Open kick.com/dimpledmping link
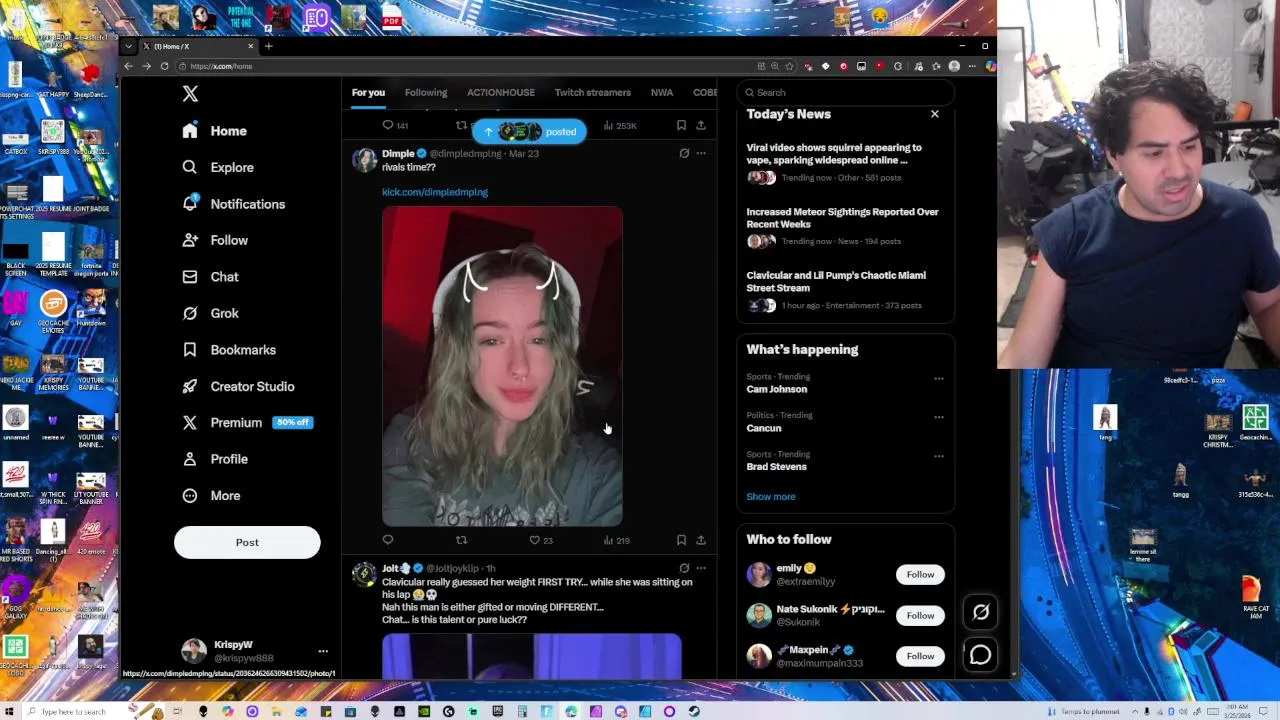 pos(435,192)
